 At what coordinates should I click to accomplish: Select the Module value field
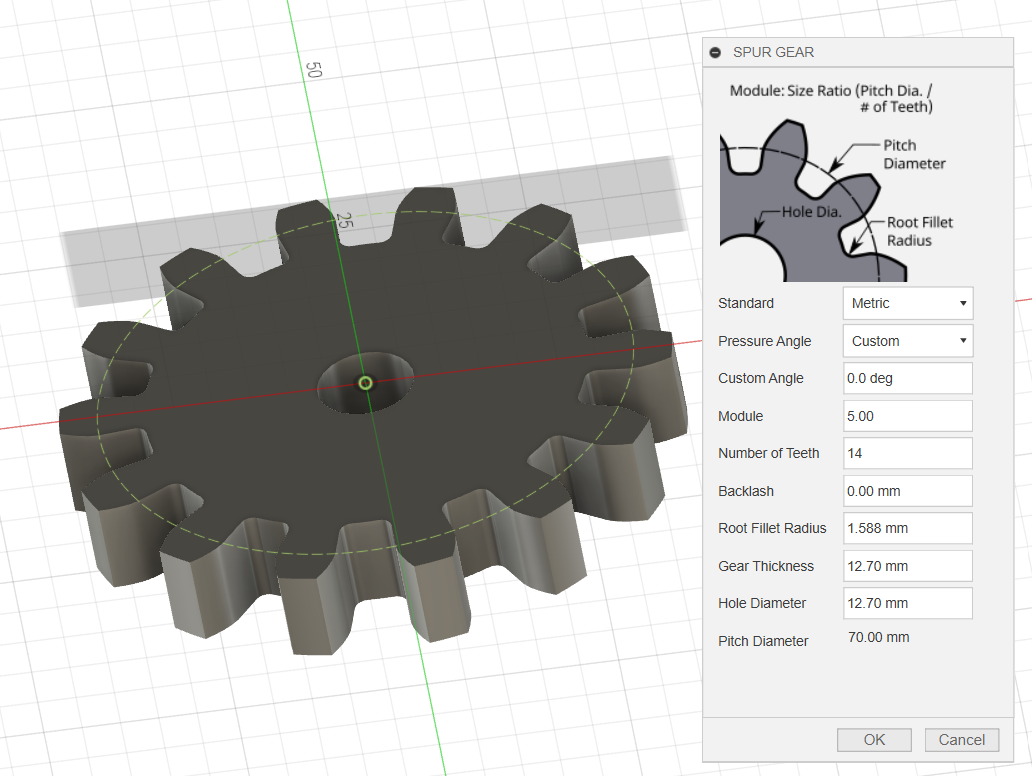pos(908,416)
